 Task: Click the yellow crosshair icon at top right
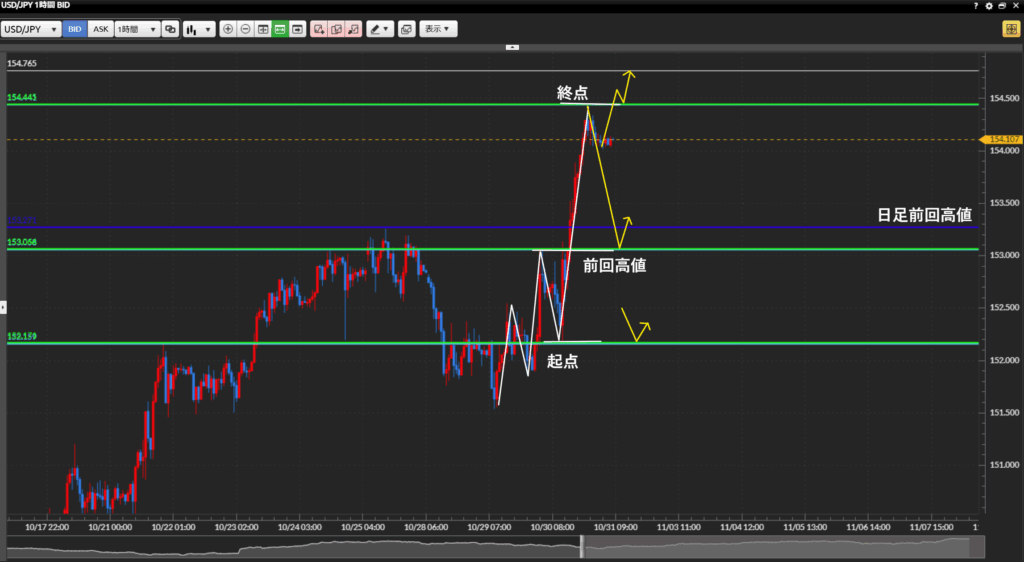coord(1010,29)
